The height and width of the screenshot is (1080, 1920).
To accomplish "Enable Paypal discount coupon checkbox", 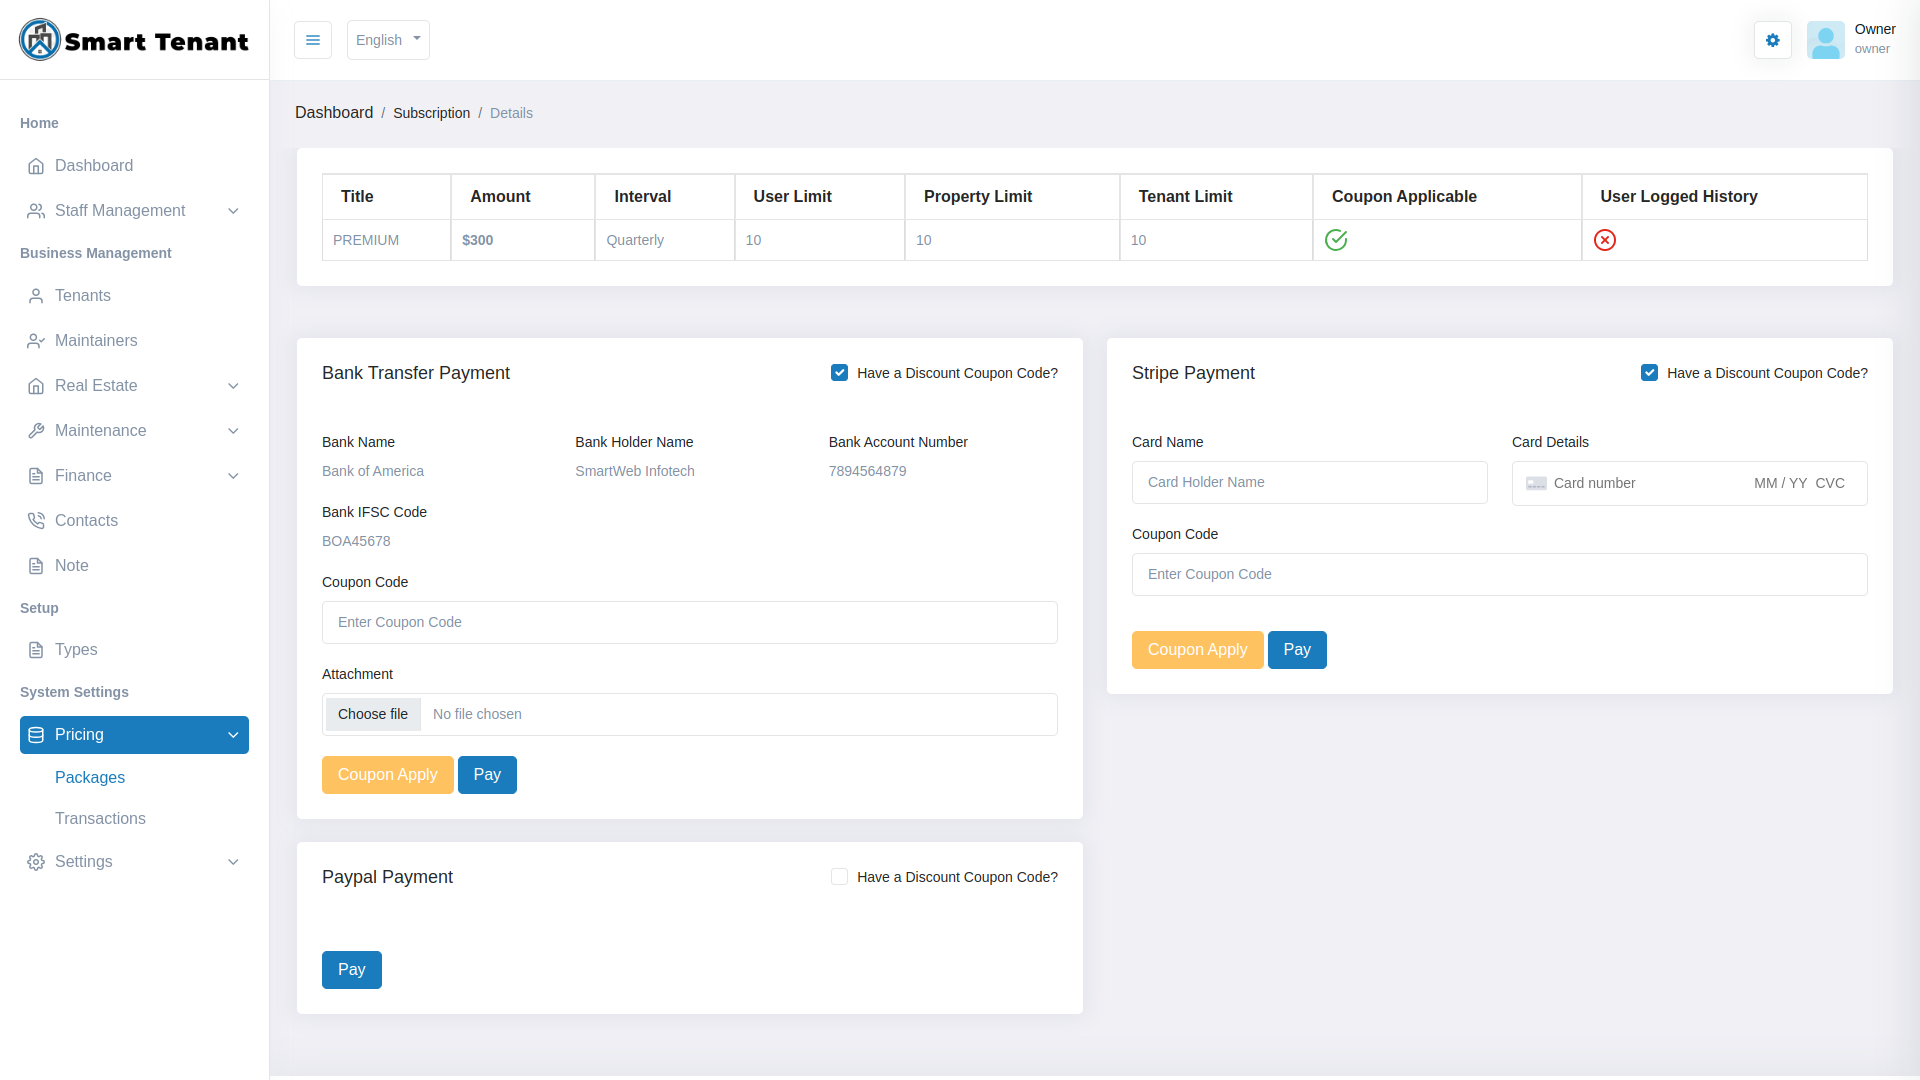I will (839, 876).
